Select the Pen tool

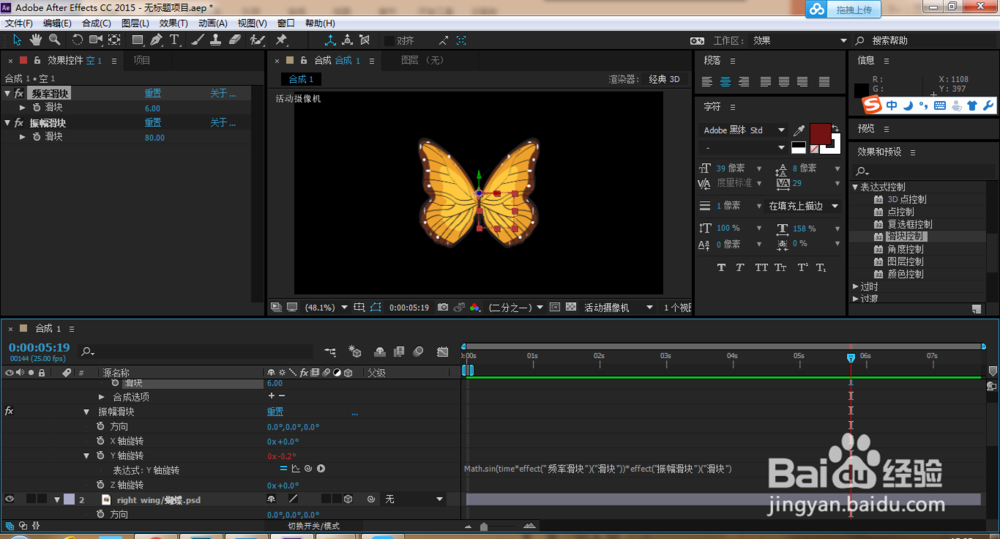[x=156, y=40]
